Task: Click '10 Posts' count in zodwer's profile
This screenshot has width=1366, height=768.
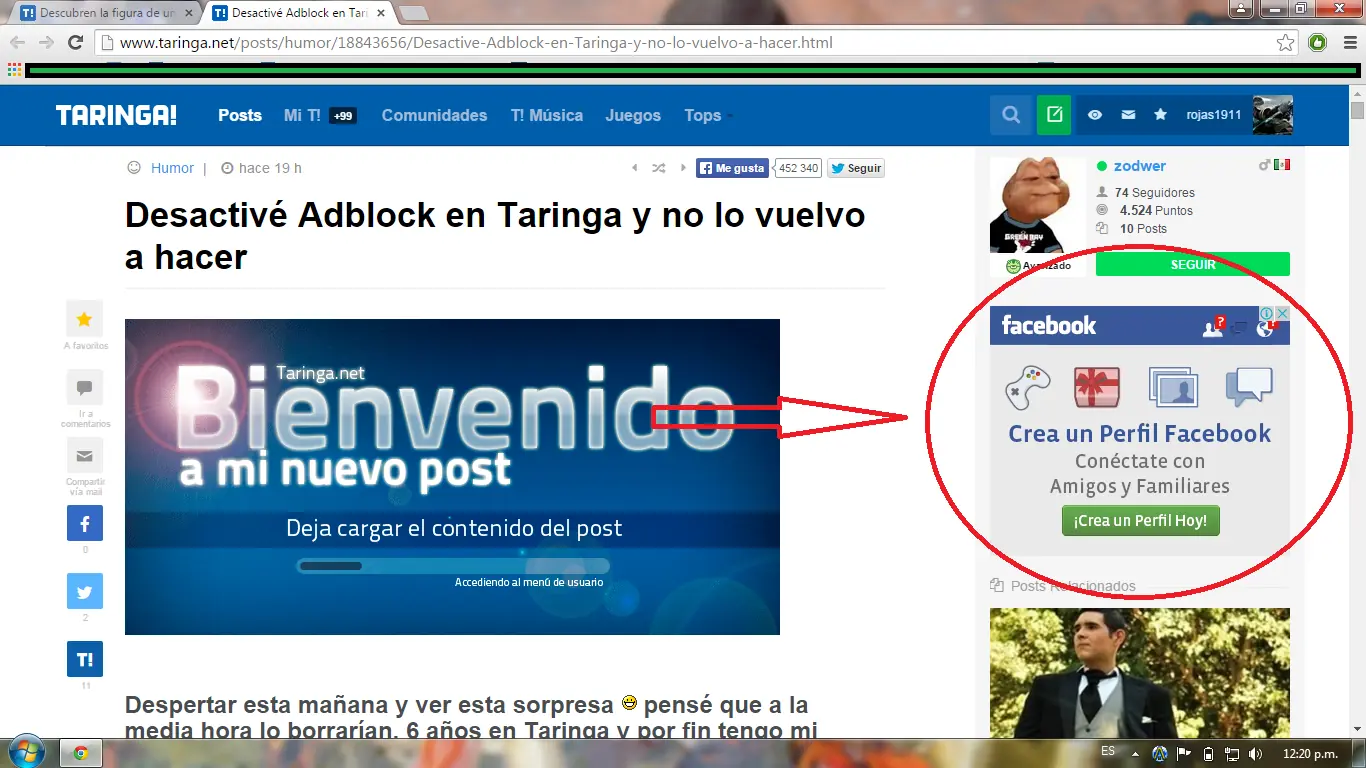Action: coord(1143,228)
